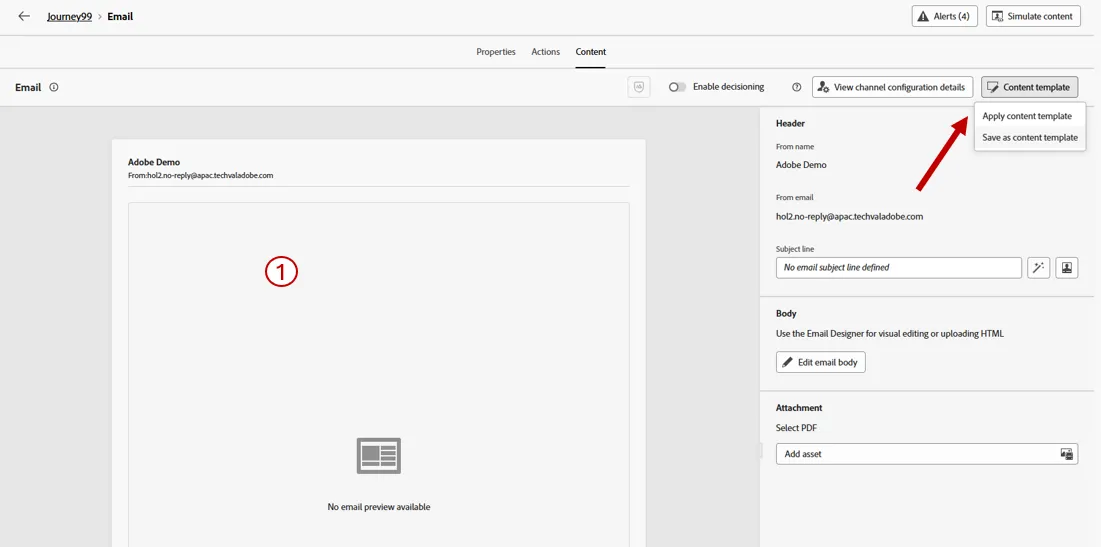Open the help question mark icon
1101x547 pixels.
tap(796, 88)
